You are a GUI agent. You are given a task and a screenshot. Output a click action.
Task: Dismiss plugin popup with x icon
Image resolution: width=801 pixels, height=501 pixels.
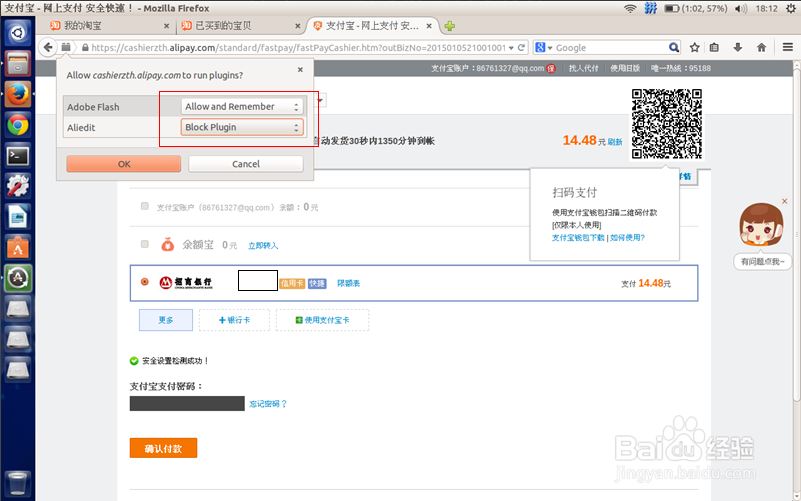[300, 69]
